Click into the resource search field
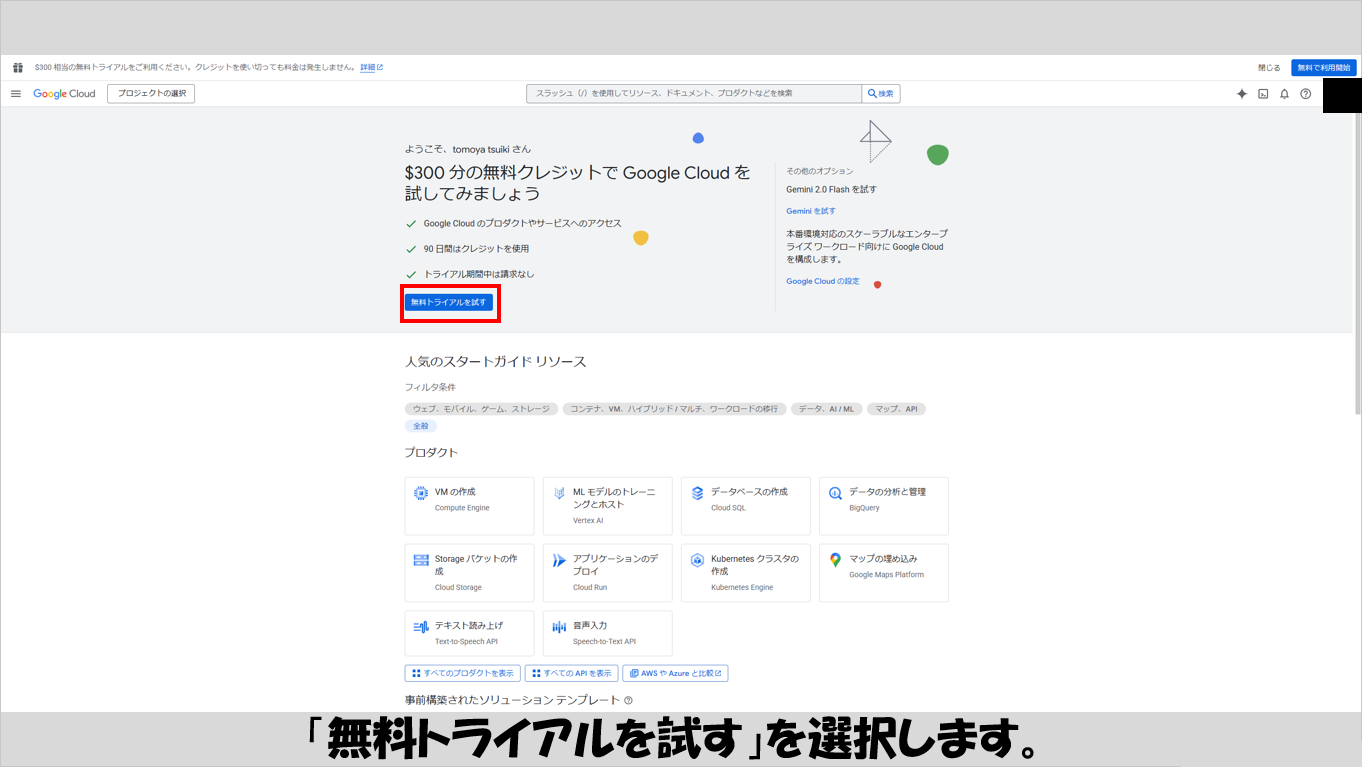 coord(694,94)
